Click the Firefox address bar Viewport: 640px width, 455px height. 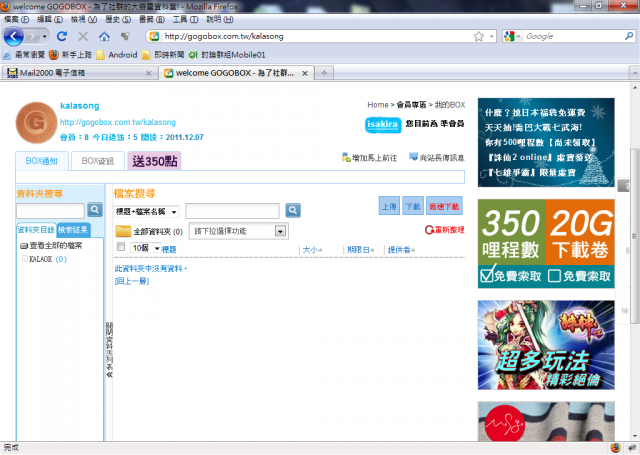317,36
